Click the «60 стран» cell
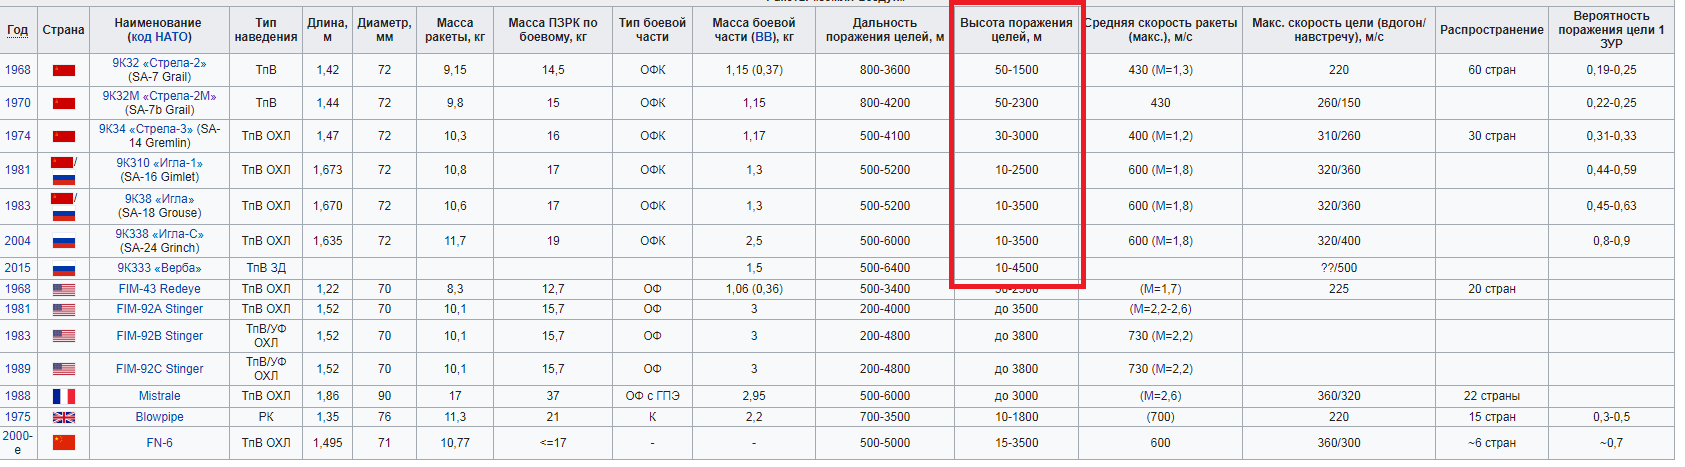This screenshot has height=467, width=1685. (1491, 70)
